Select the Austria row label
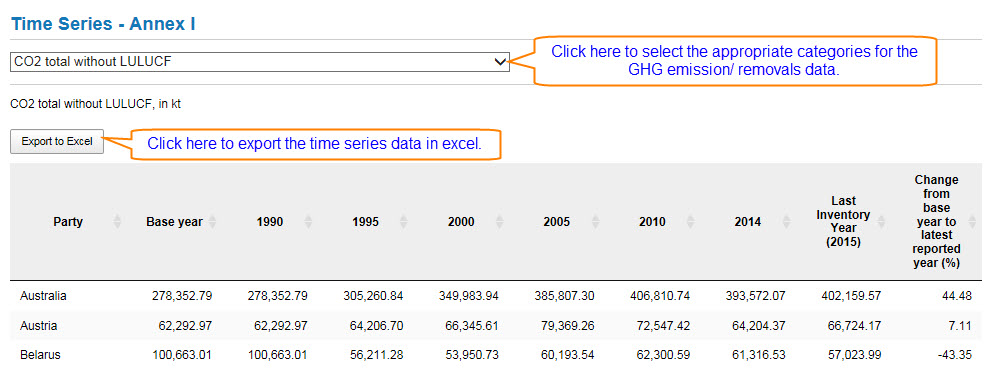The height and width of the screenshot is (369, 992). tap(39, 326)
